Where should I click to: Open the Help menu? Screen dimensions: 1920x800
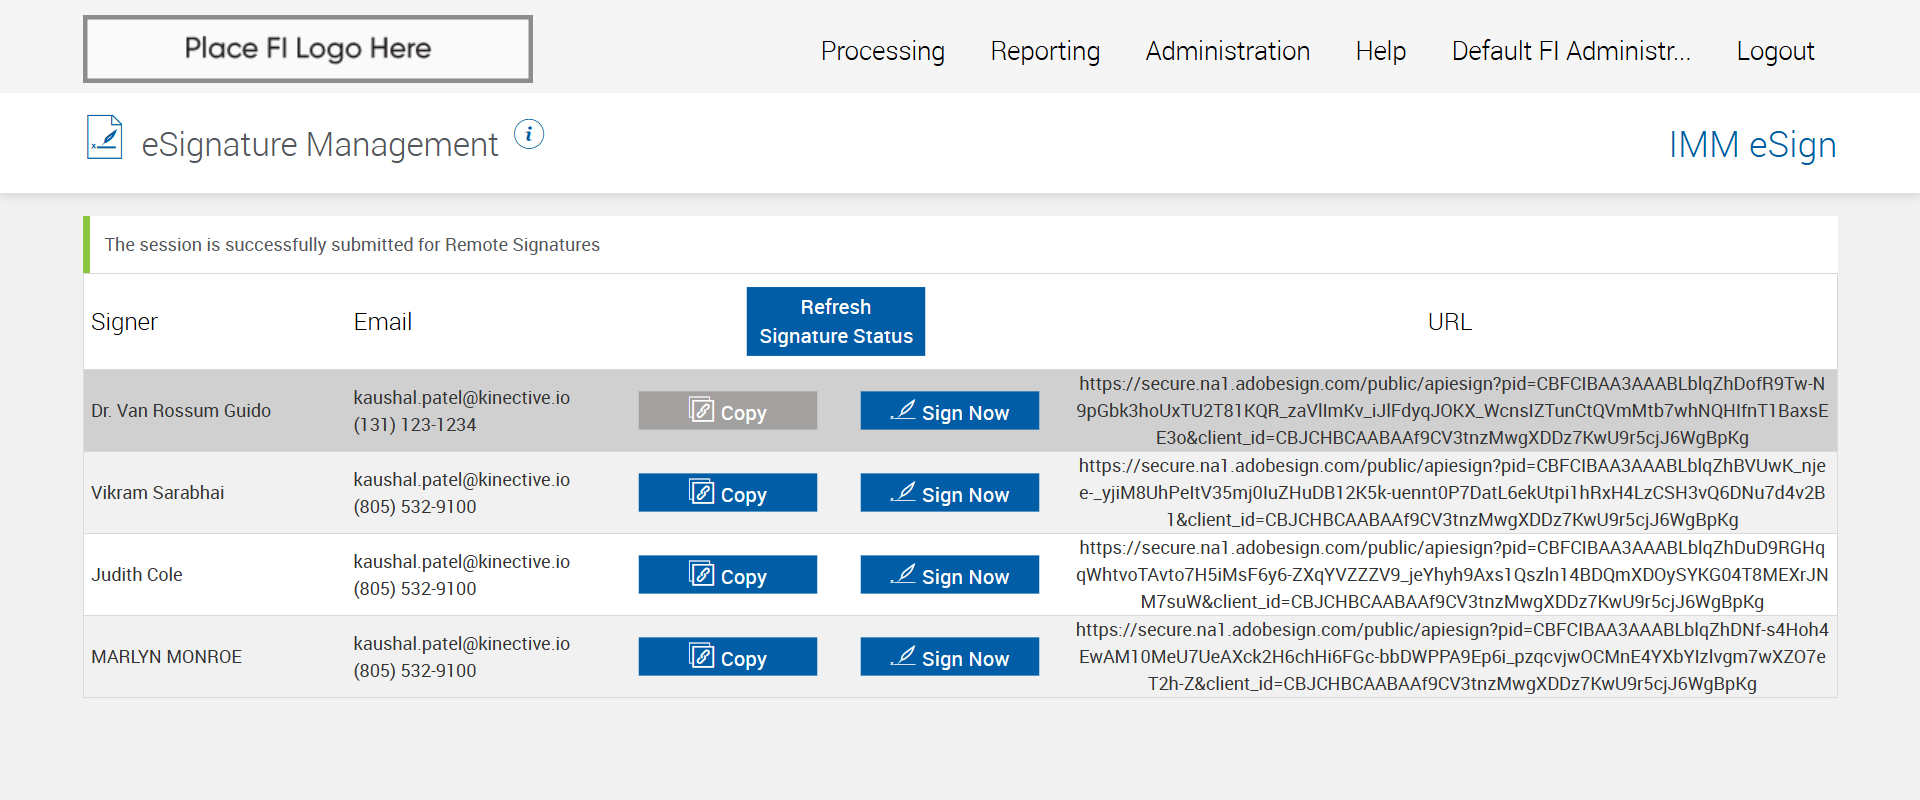point(1380,51)
